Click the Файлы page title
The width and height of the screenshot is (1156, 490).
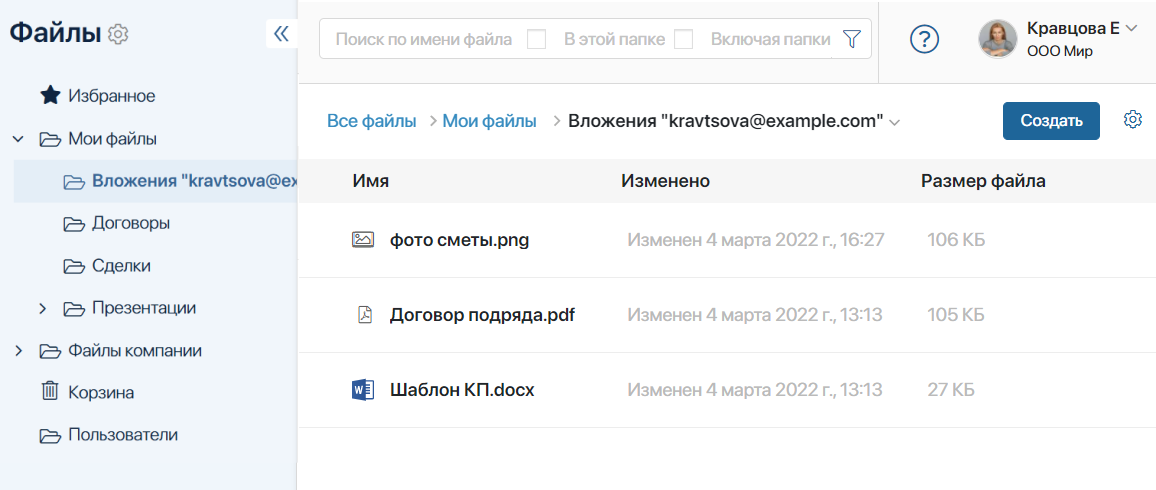[55, 33]
